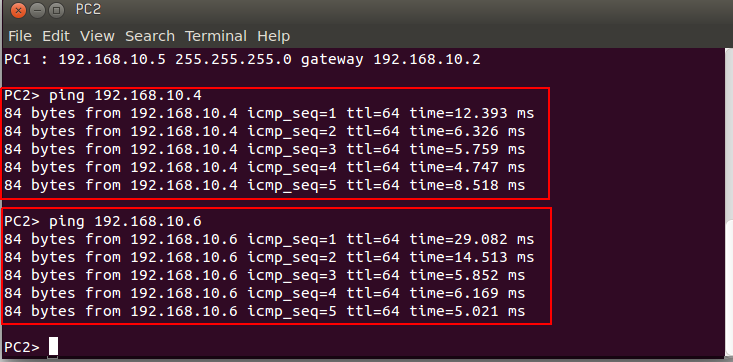Click the time=5.021 ms reply line
The height and width of the screenshot is (362, 733).
click(265, 311)
